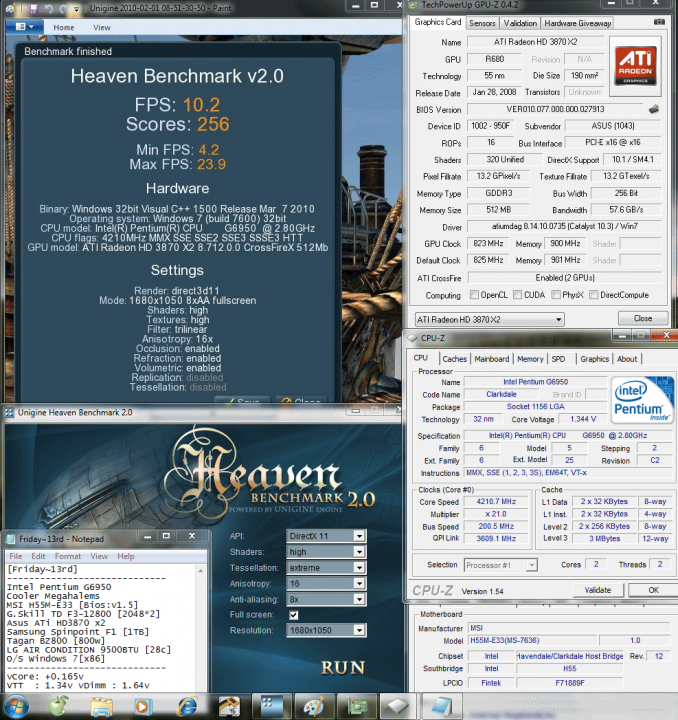The image size is (678, 720).
Task: Expand the Anisotropy 16 dropdown
Action: tap(359, 583)
